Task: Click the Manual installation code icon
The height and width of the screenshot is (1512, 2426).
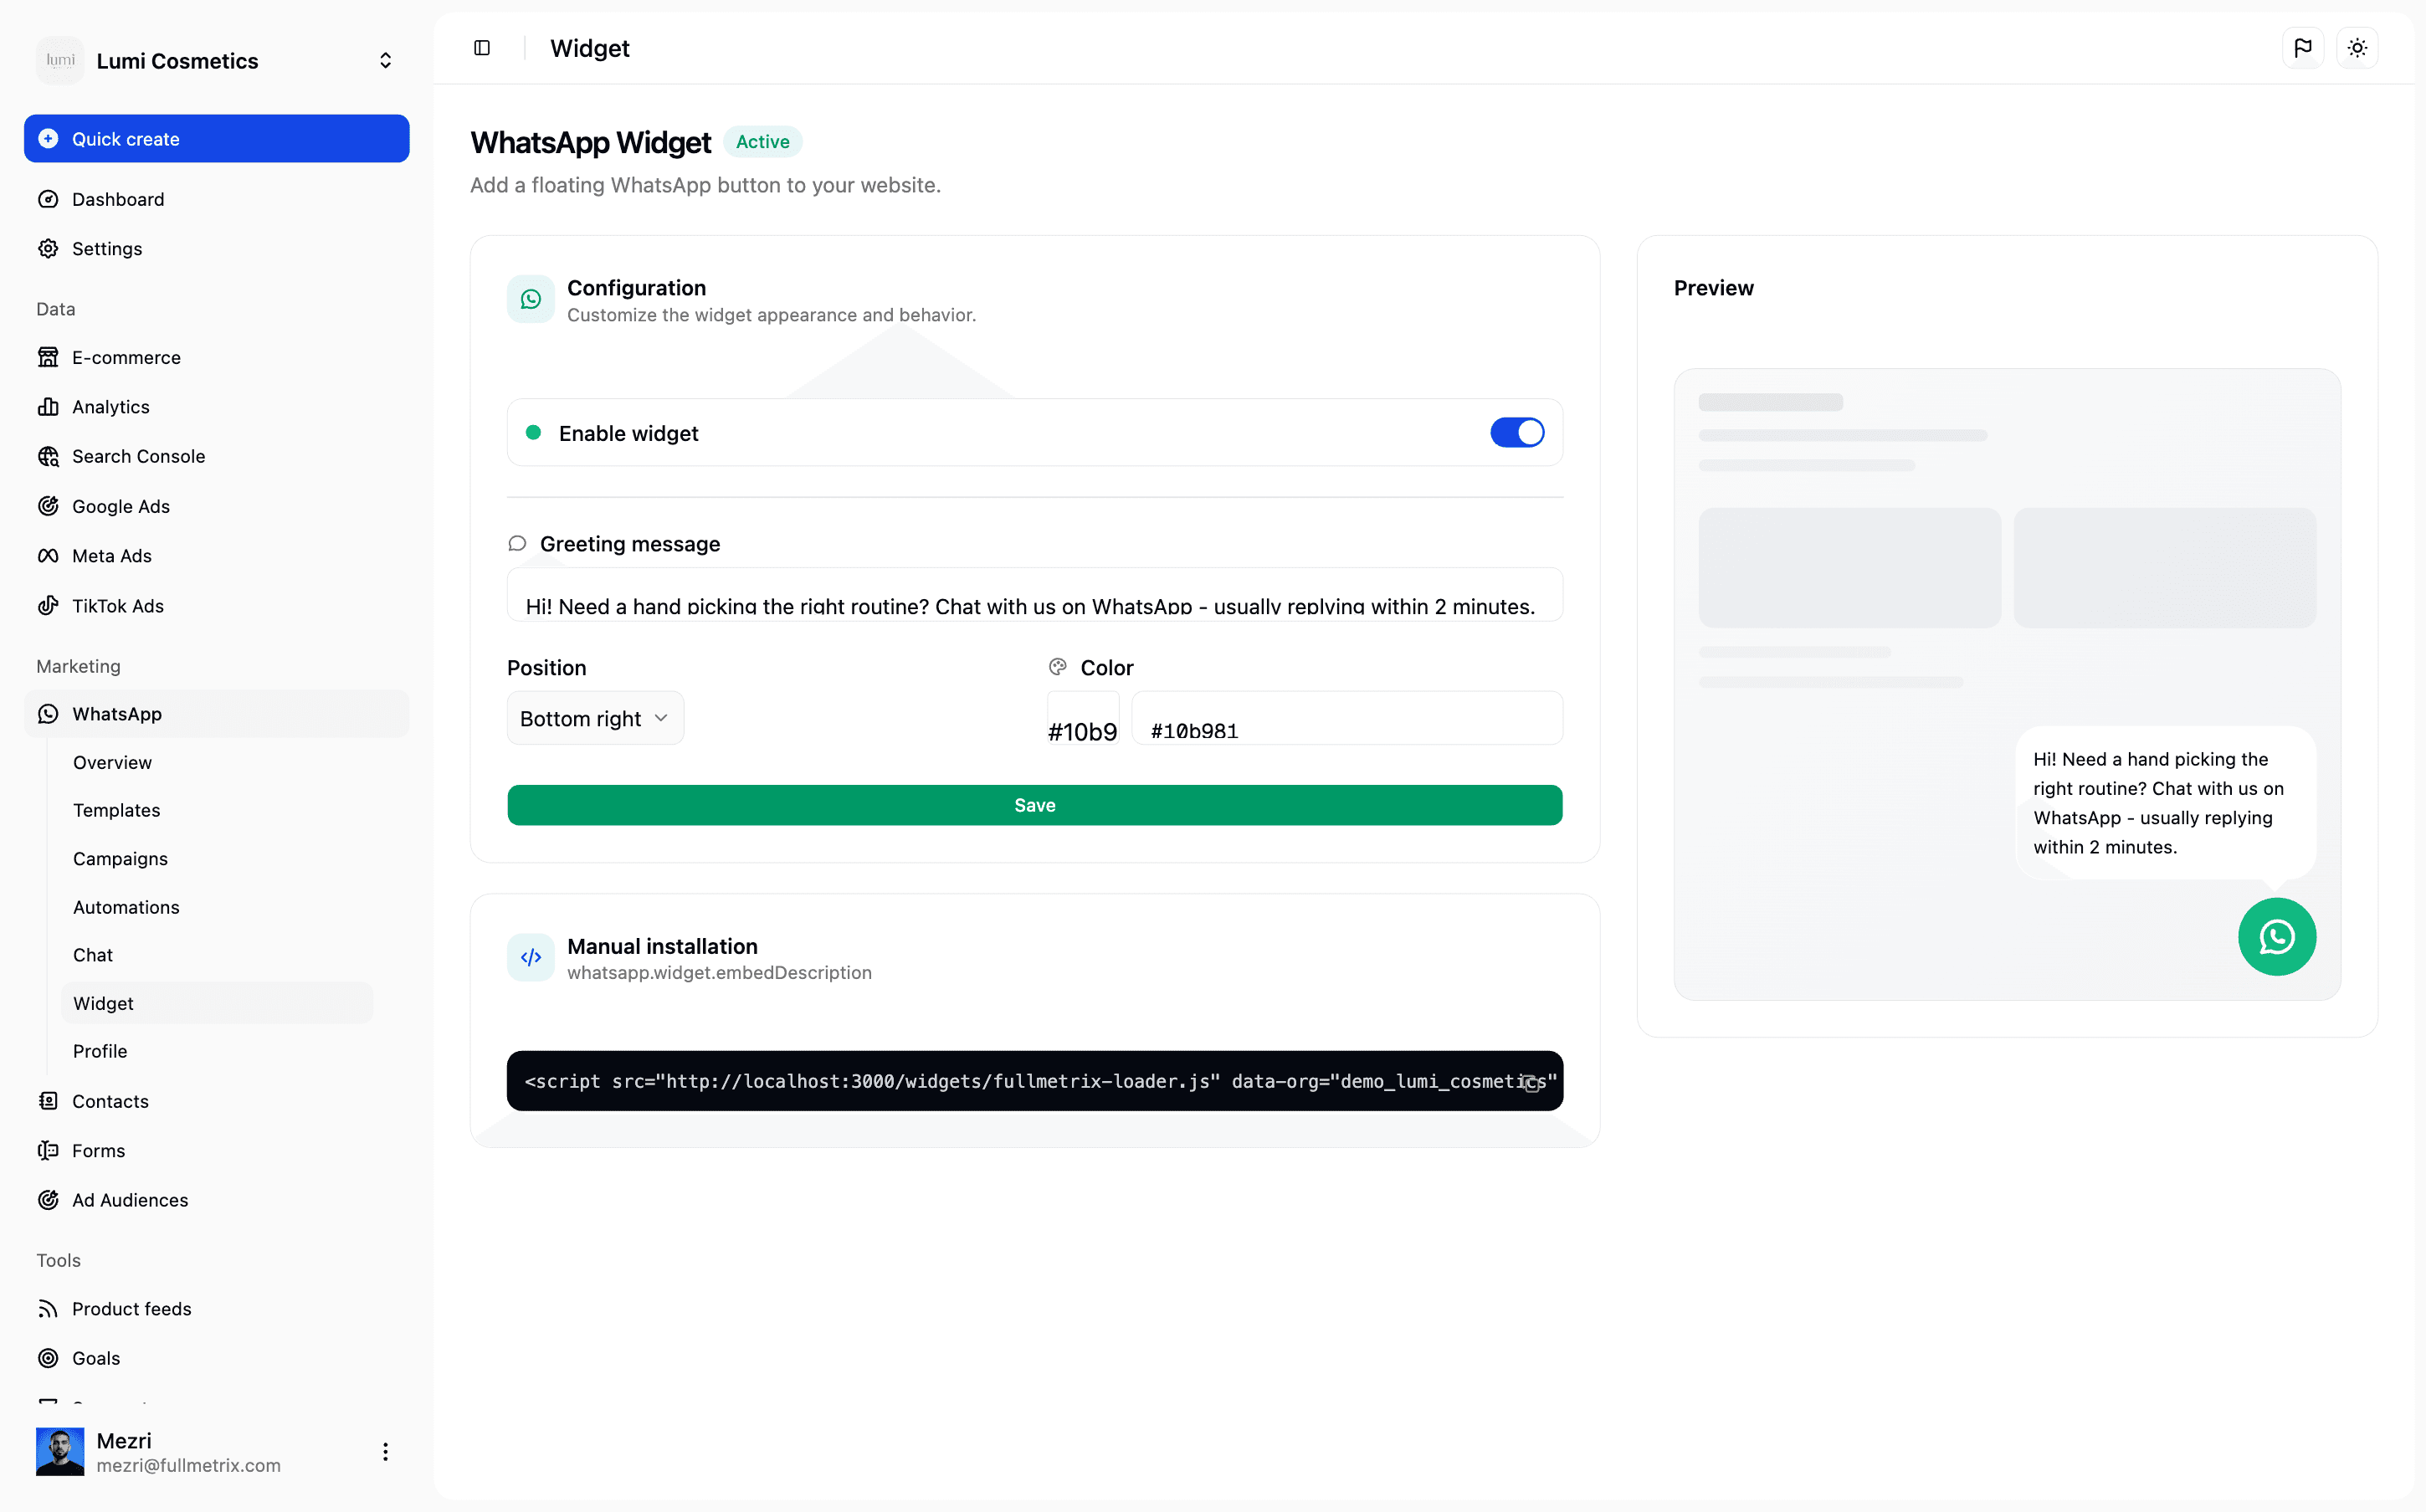Action: 531,957
